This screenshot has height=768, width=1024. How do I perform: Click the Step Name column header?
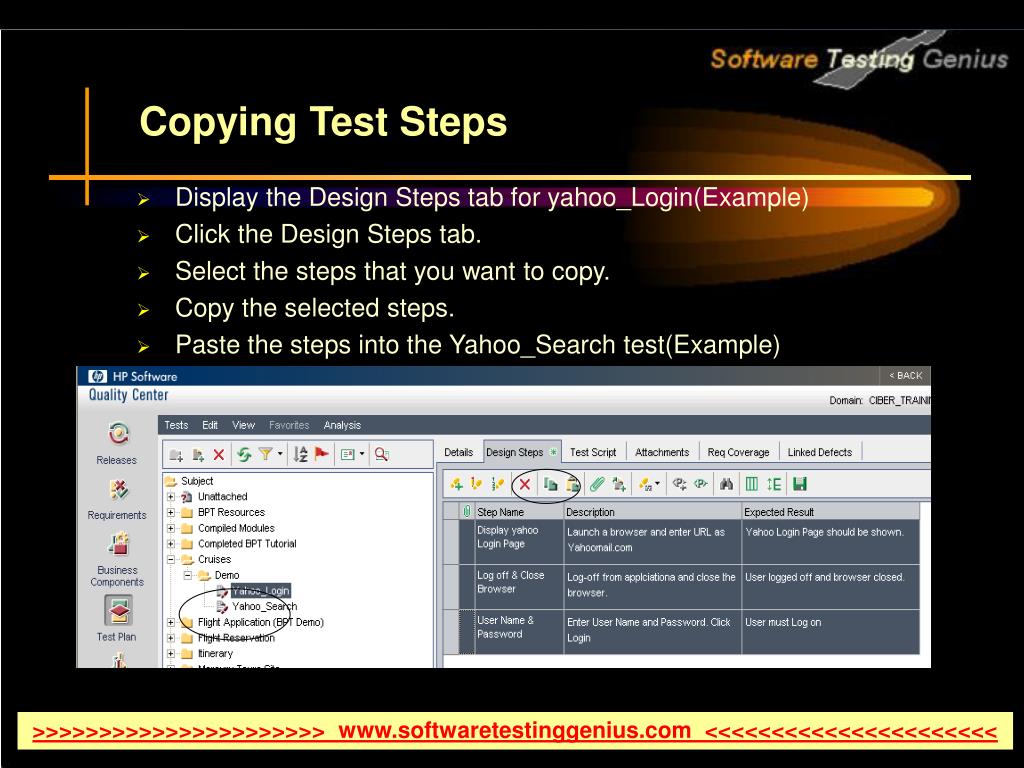click(x=519, y=512)
